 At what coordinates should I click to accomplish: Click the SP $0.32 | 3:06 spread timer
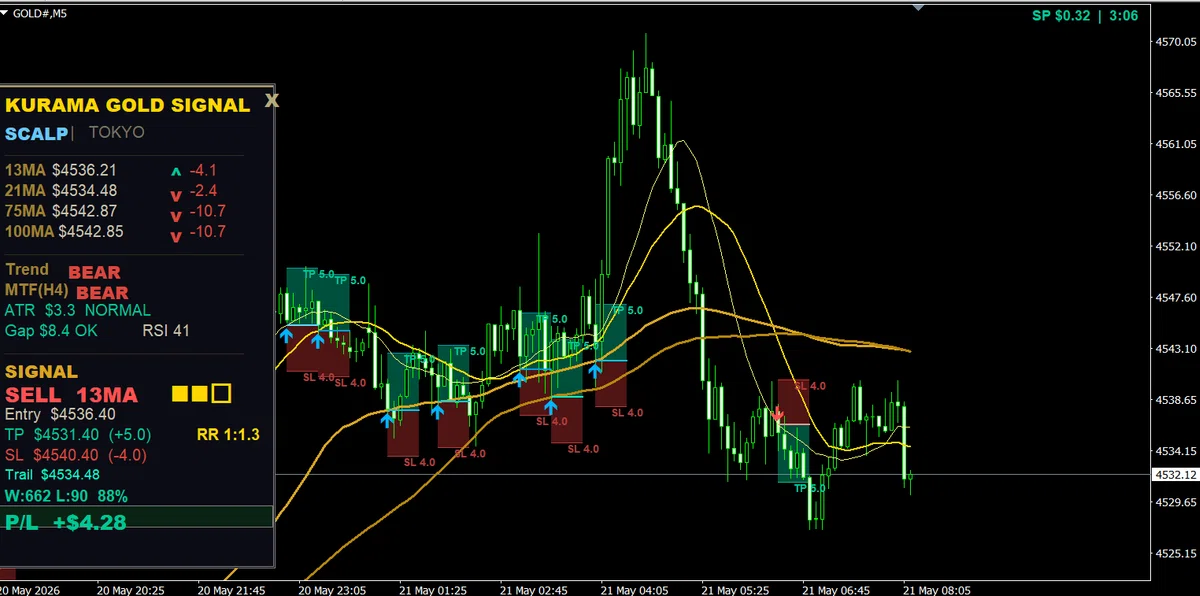point(1085,15)
